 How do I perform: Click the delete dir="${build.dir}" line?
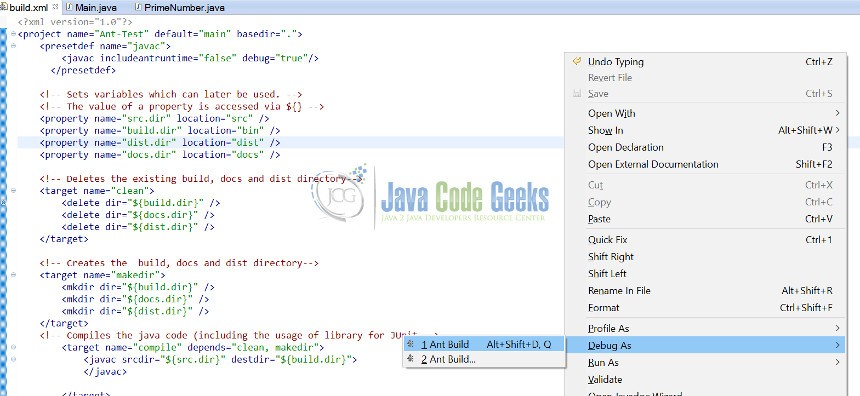click(141, 203)
